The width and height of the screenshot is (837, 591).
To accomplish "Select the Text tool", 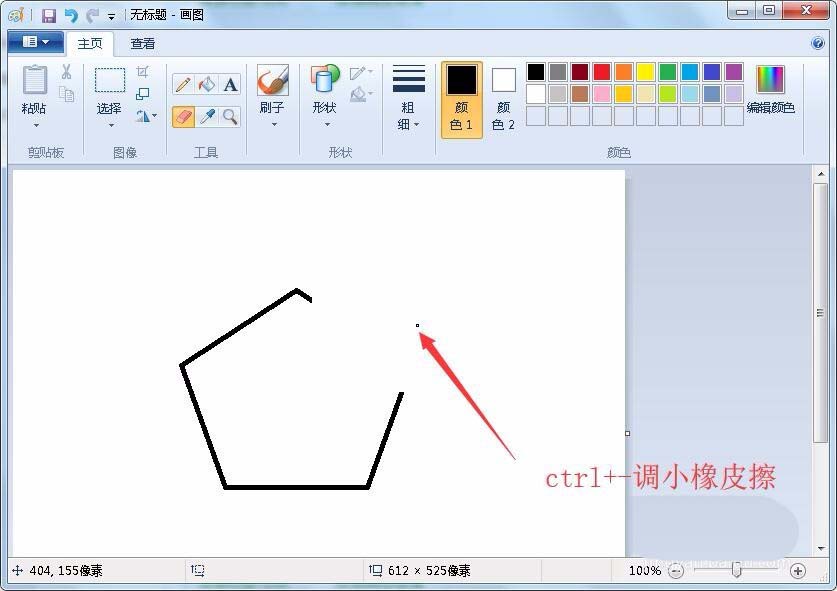I will [229, 84].
